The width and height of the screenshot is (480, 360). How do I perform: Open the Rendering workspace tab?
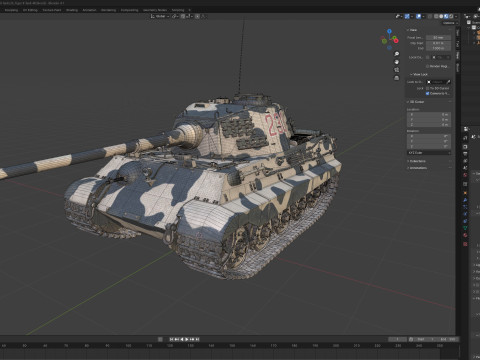108,10
